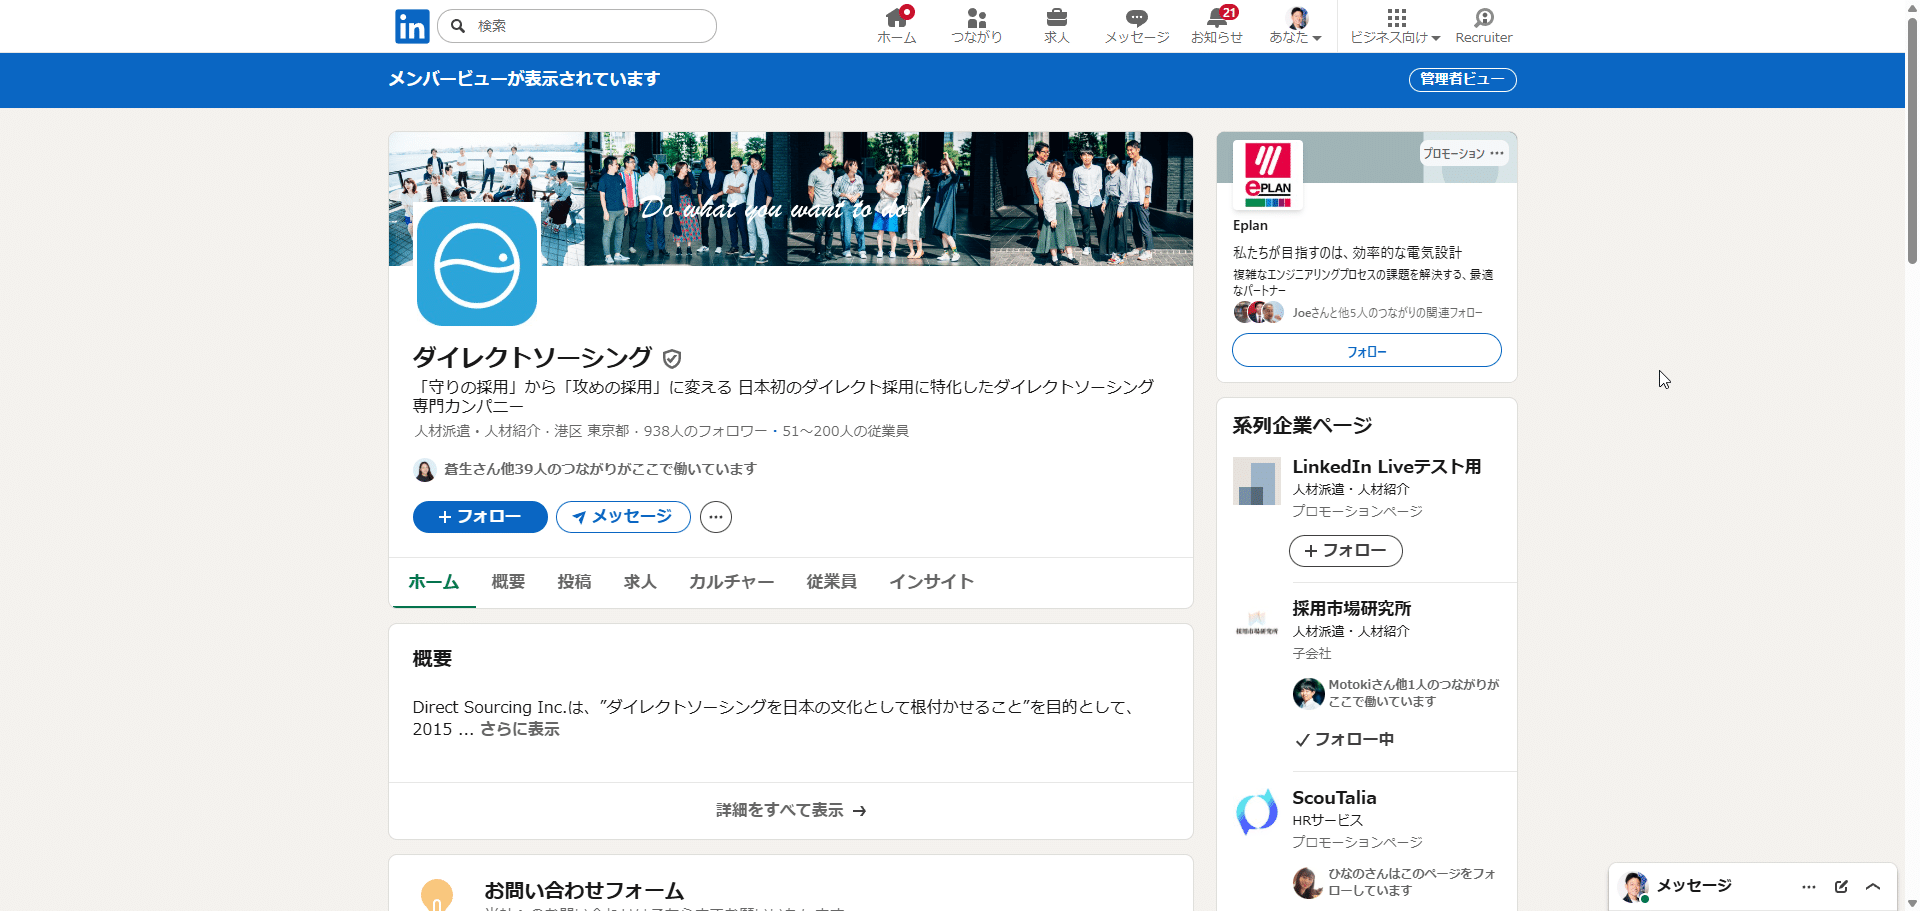Follow ダイレクトソーシング with main フォロー button
The image size is (1920, 911).
(480, 517)
